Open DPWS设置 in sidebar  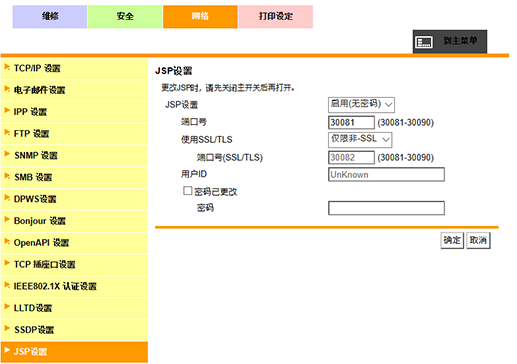pyautogui.click(x=74, y=199)
